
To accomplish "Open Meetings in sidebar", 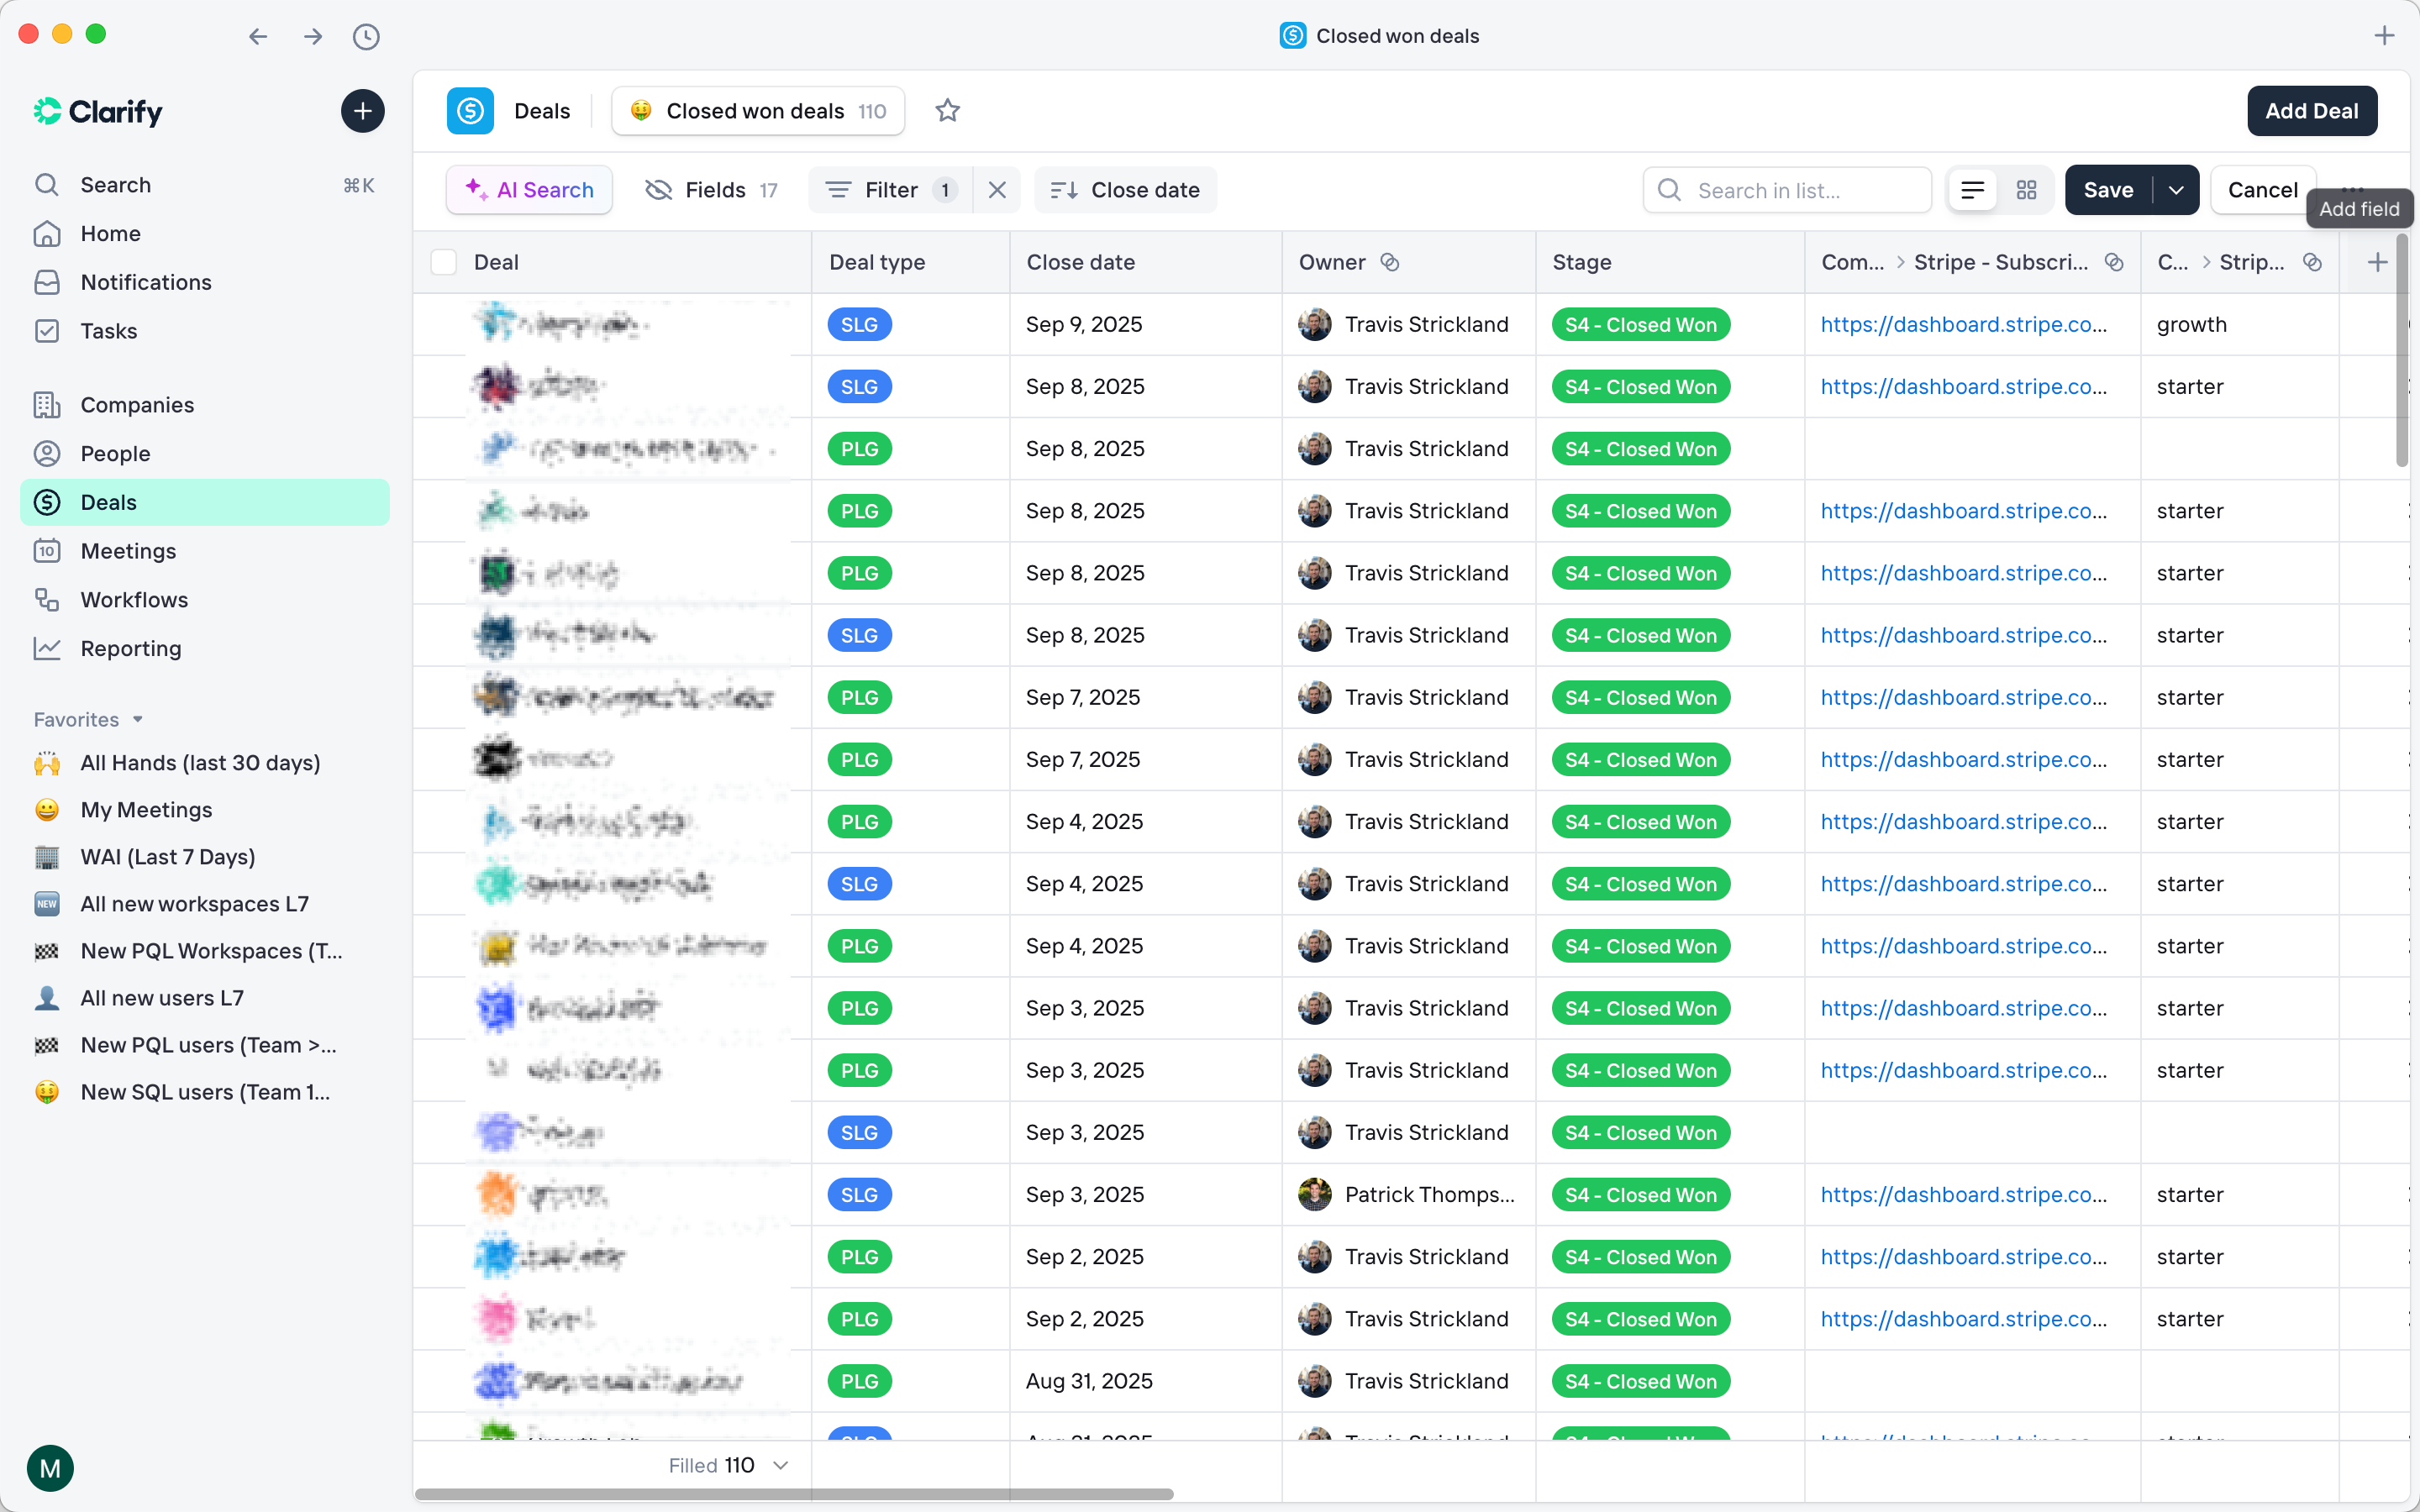I will pyautogui.click(x=205, y=551).
